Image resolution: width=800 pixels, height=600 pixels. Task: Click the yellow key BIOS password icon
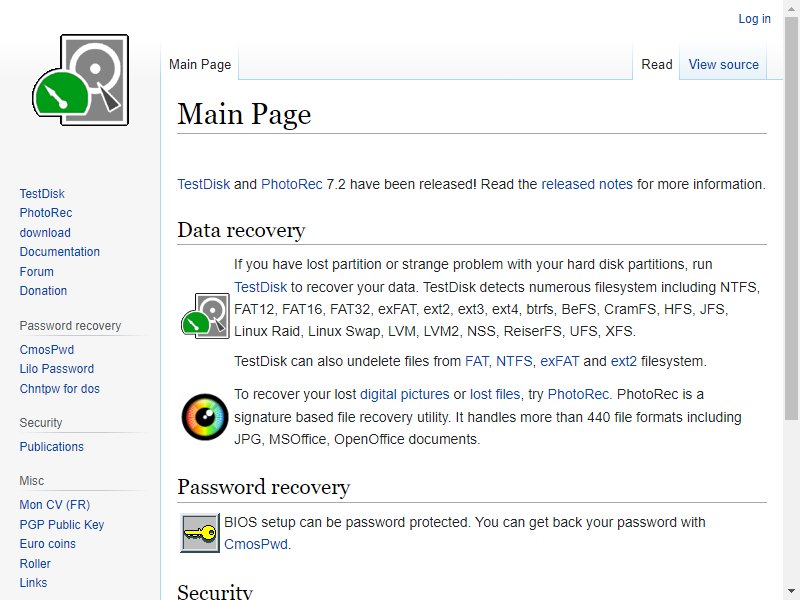pos(200,533)
